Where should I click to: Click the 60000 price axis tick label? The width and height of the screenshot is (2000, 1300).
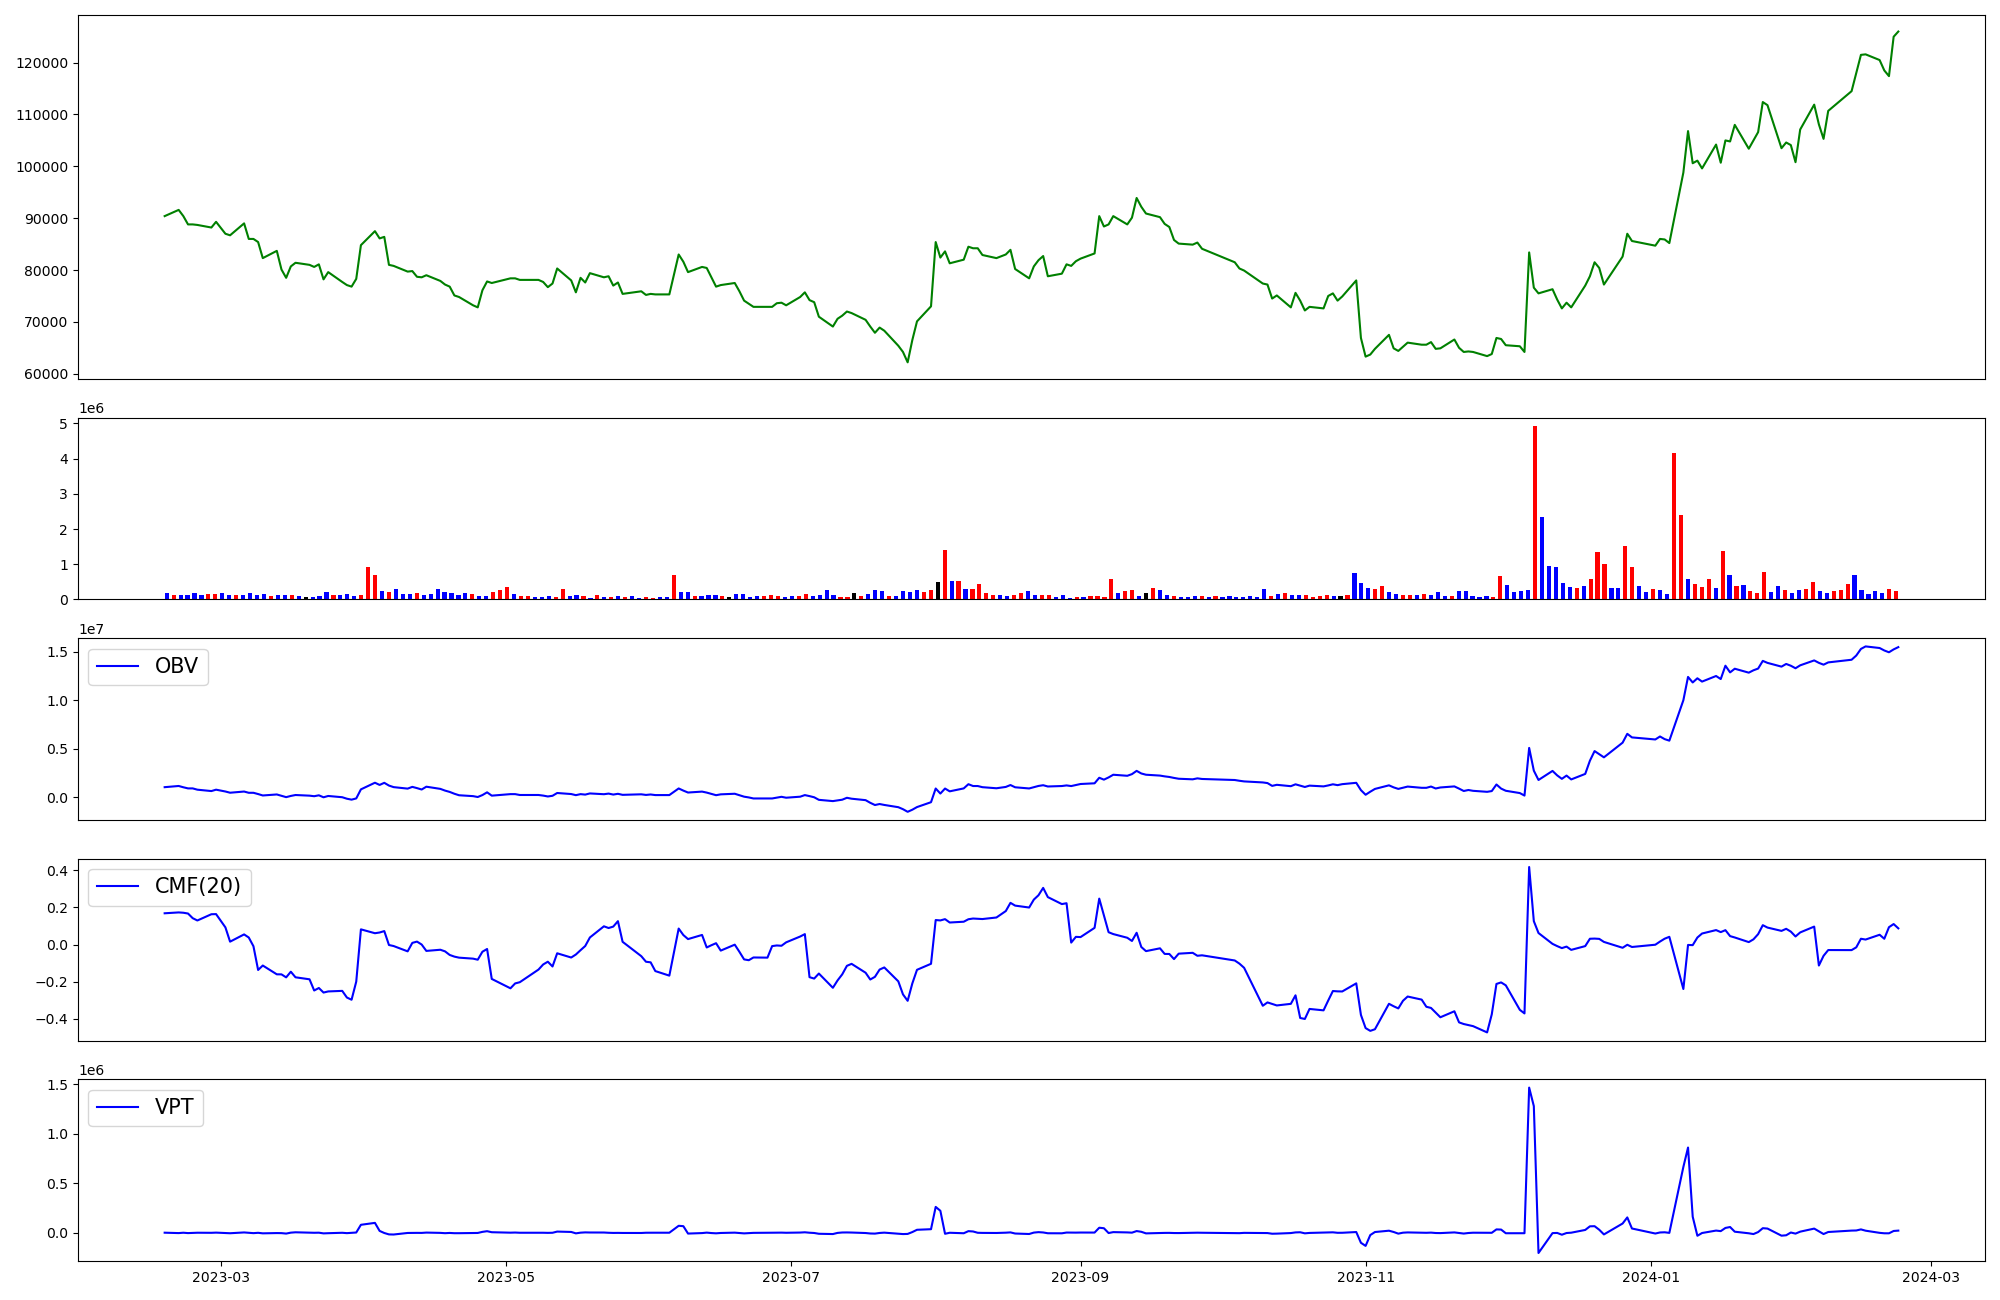coord(45,374)
